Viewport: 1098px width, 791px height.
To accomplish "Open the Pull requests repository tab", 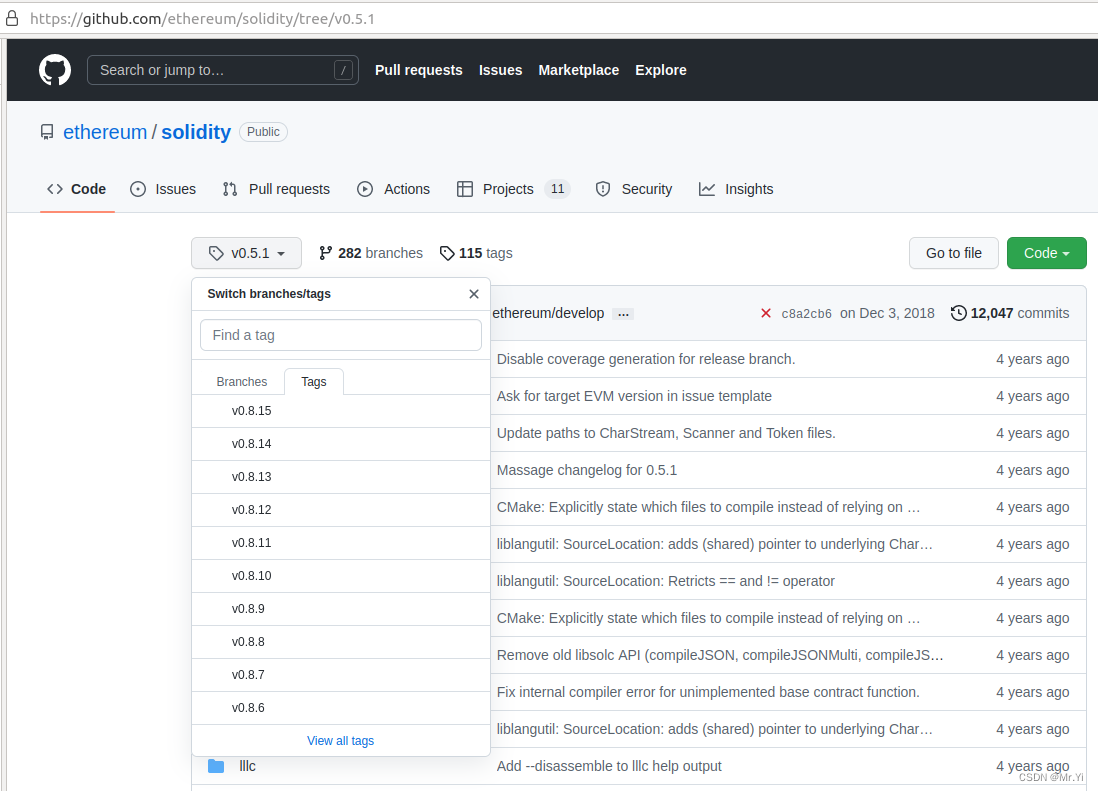I will (276, 189).
